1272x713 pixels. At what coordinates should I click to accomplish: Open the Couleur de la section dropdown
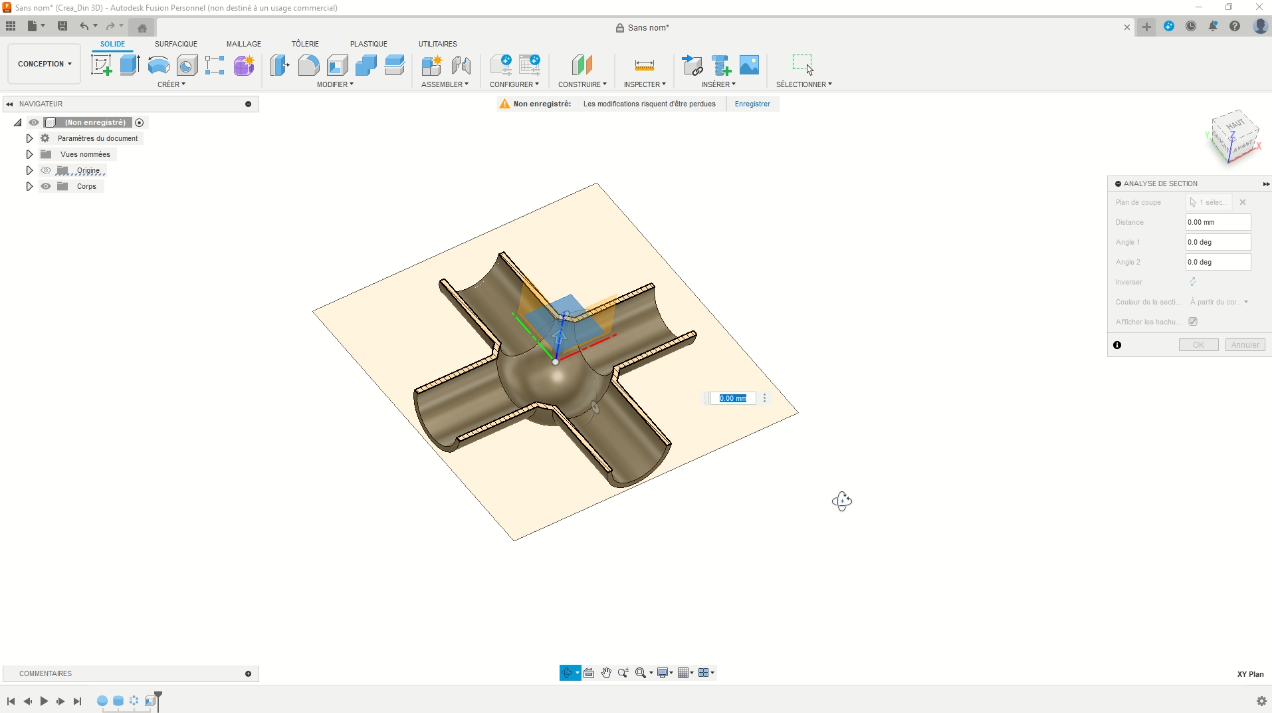pos(1219,302)
